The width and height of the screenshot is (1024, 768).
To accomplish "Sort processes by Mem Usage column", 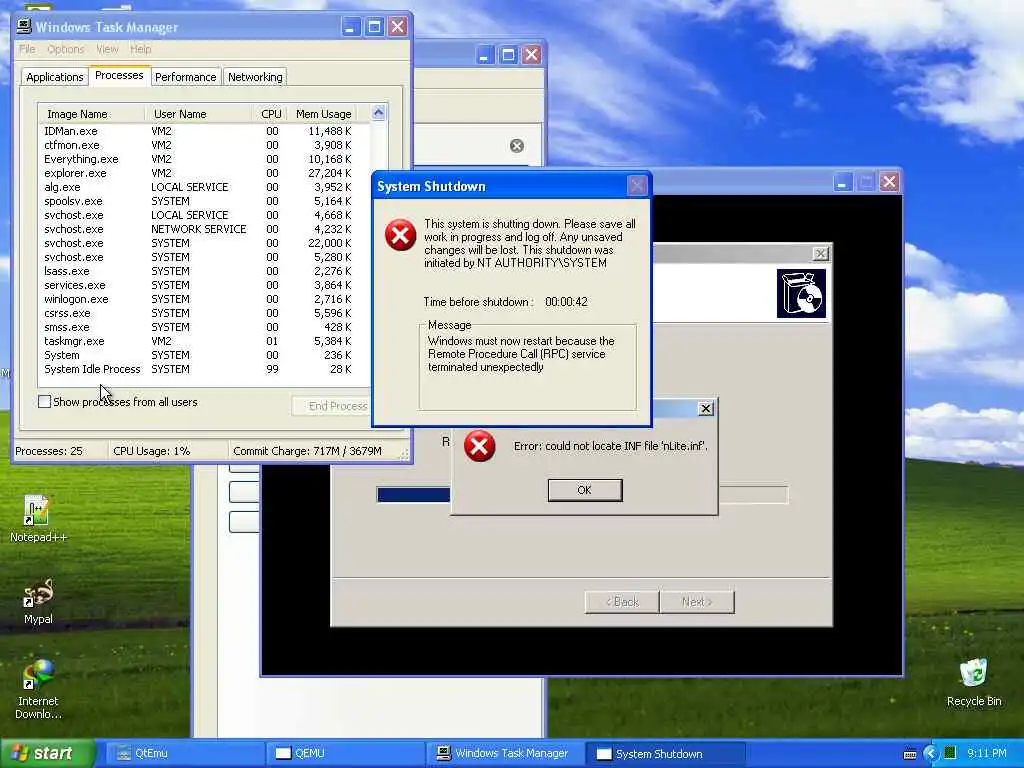I will coord(323,114).
